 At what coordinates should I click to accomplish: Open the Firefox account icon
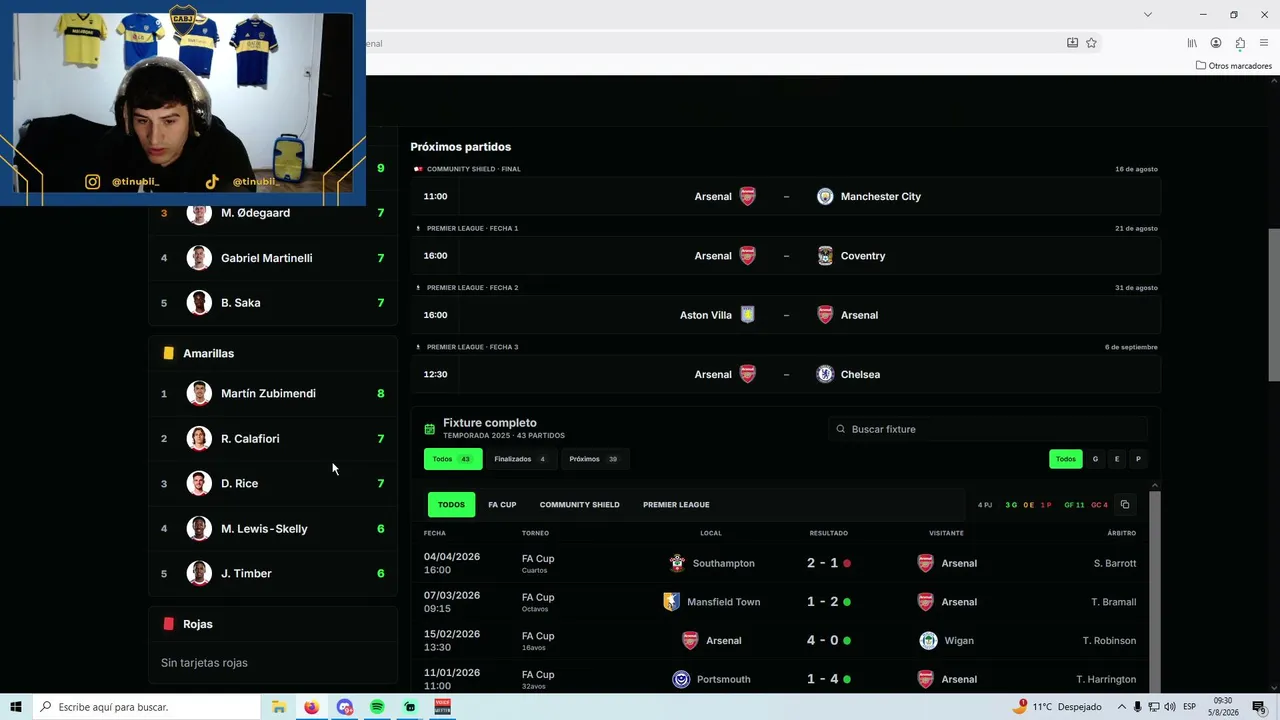1216,43
